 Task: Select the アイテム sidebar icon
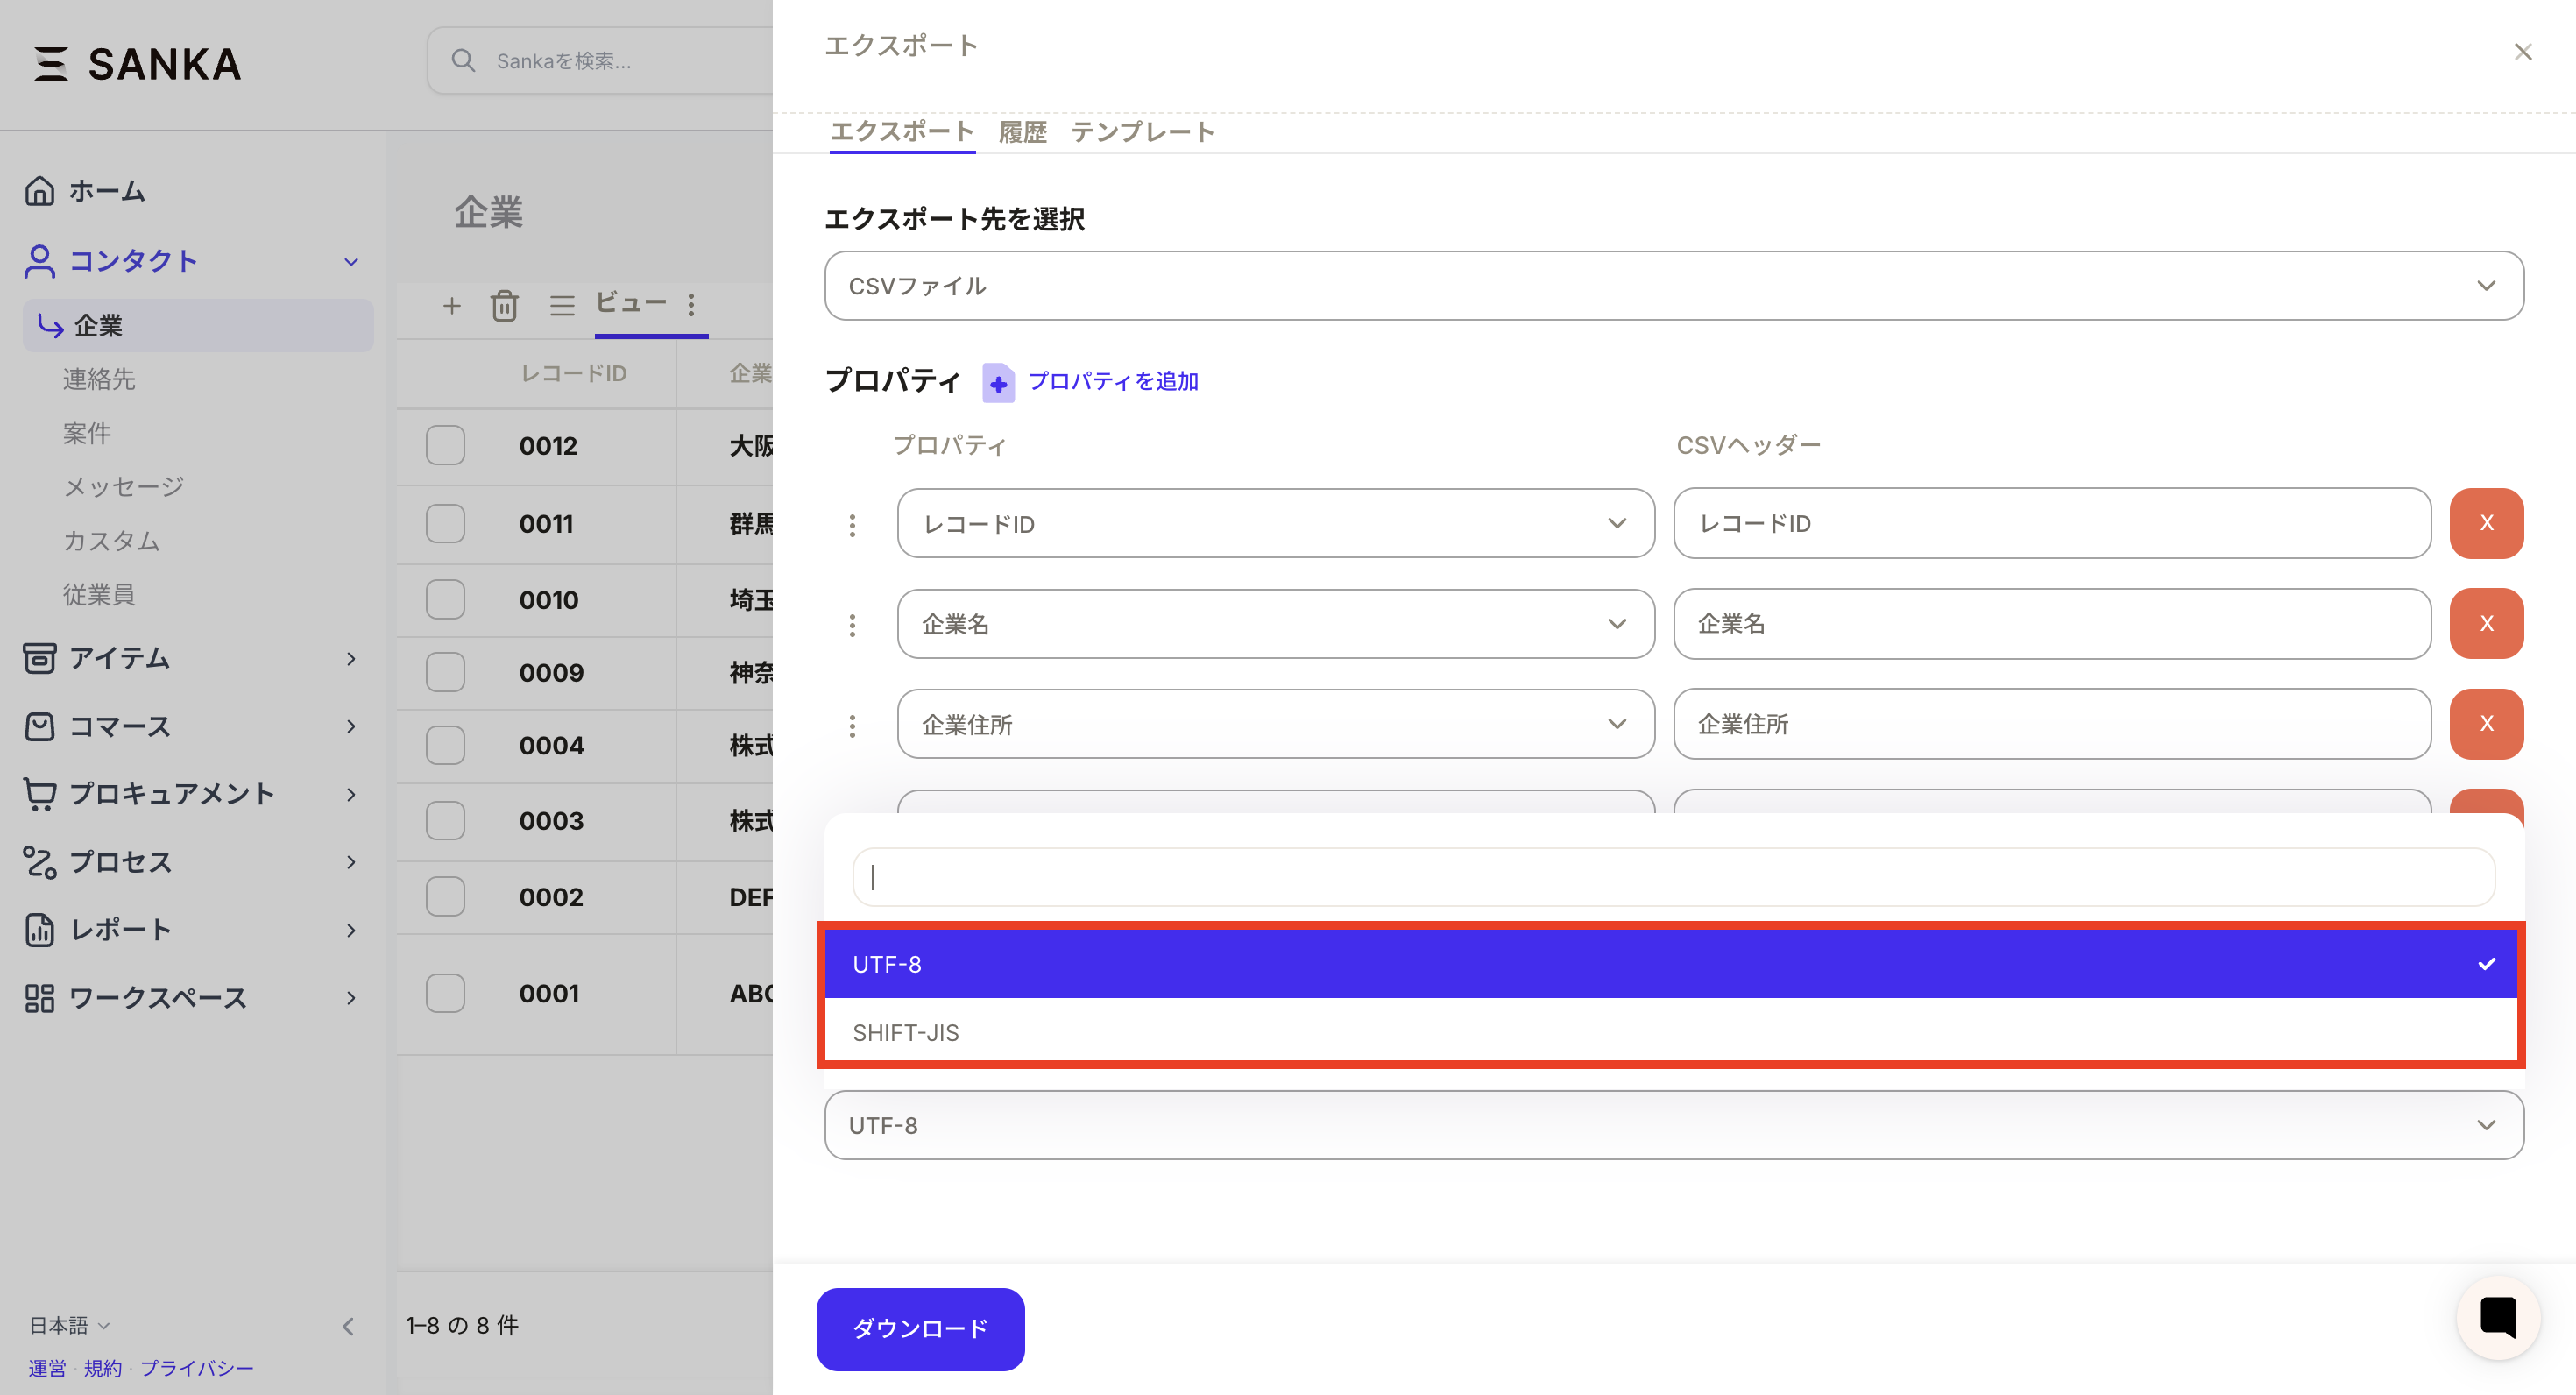39,658
